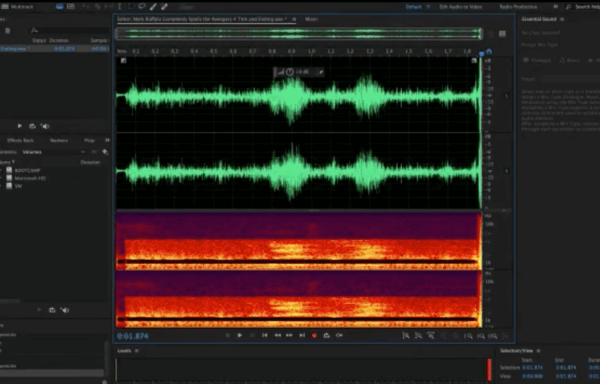This screenshot has height=384, width=600.
Task: Open the Contents Volumes dropdown
Action: point(53,152)
